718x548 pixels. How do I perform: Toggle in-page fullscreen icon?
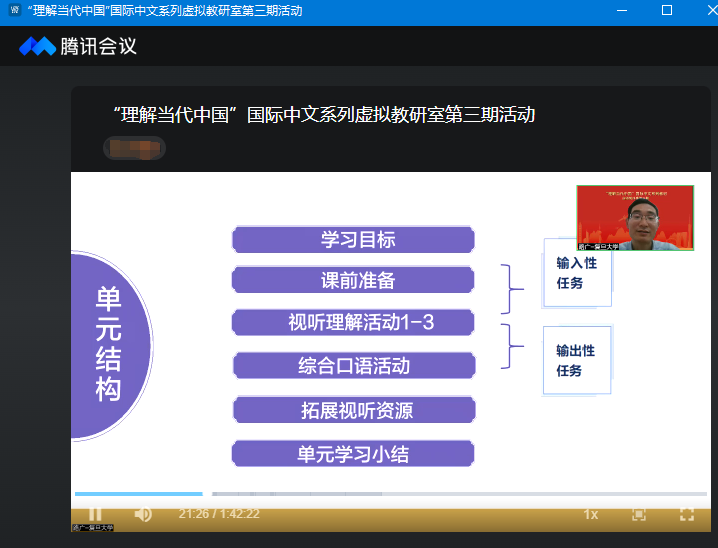639,514
